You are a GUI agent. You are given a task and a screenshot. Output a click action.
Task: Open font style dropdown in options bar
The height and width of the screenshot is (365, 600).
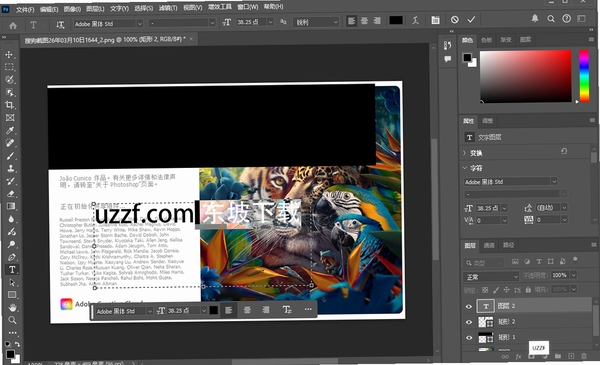click(x=212, y=23)
